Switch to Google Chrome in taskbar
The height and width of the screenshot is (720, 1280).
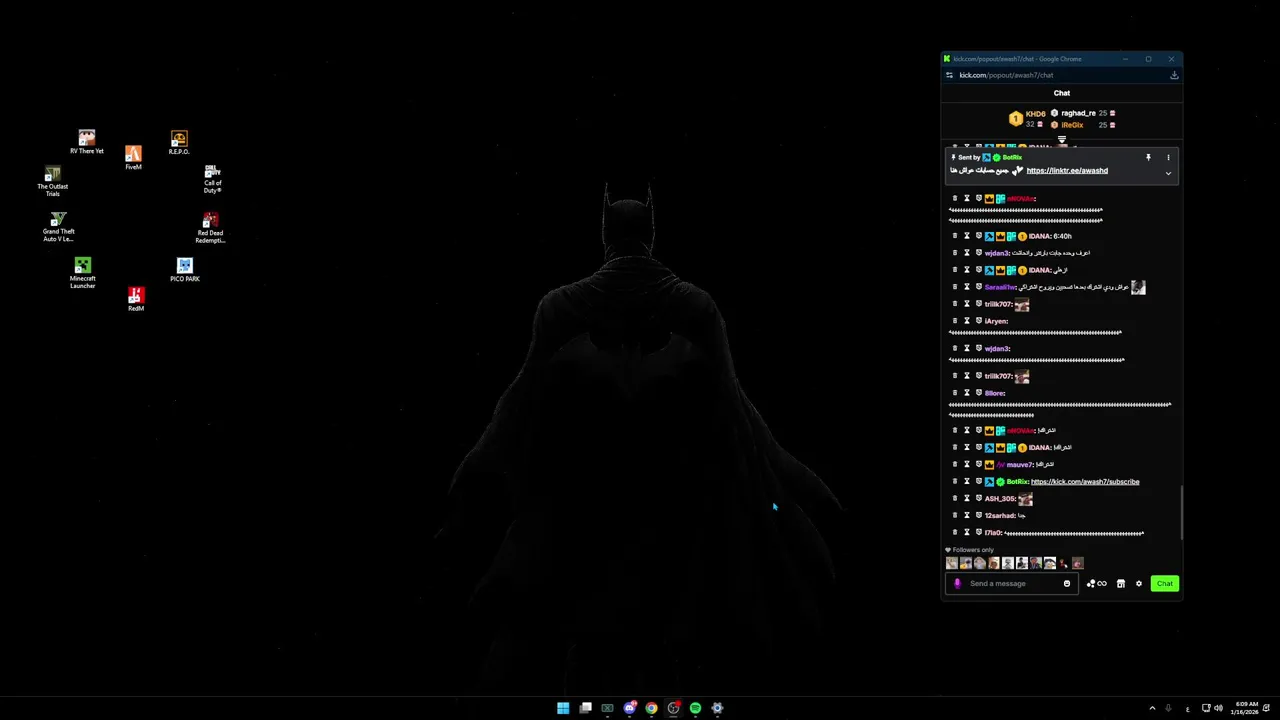(x=651, y=708)
